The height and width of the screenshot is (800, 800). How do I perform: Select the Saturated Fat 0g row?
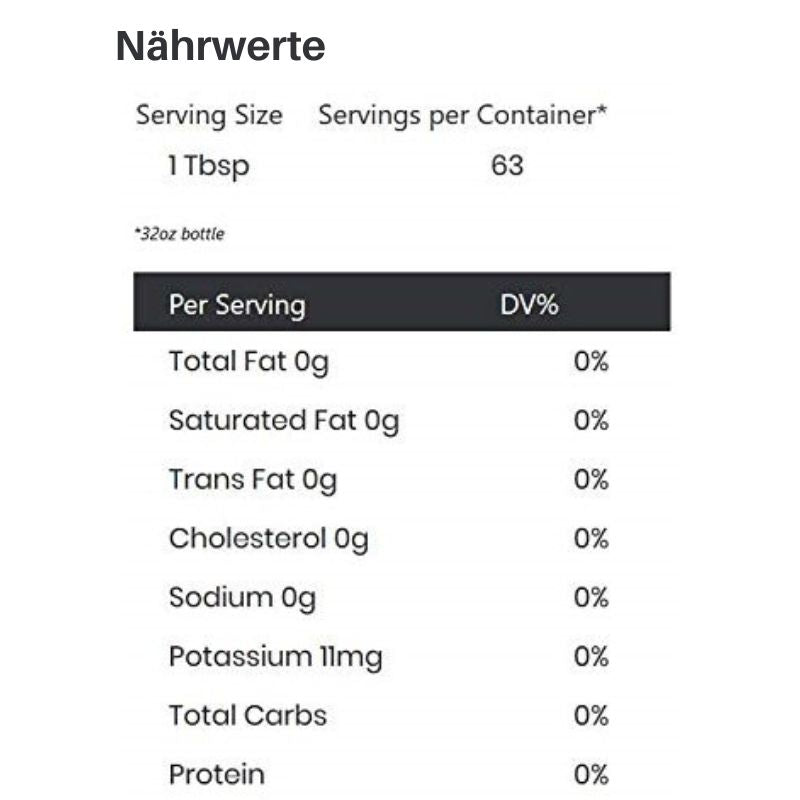(402, 420)
